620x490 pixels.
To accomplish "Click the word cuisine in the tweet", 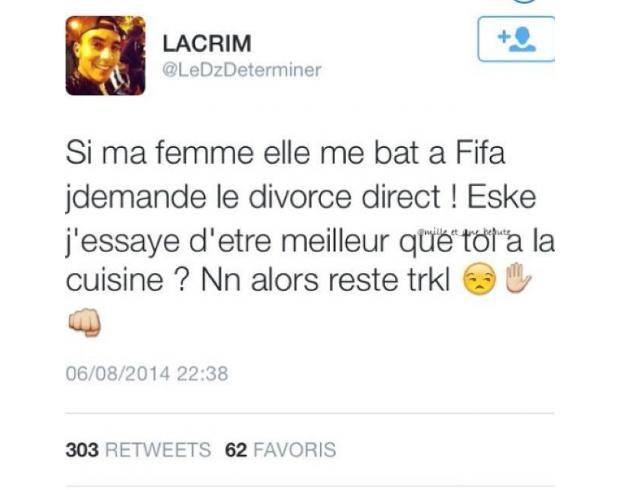I will pyautogui.click(x=115, y=280).
